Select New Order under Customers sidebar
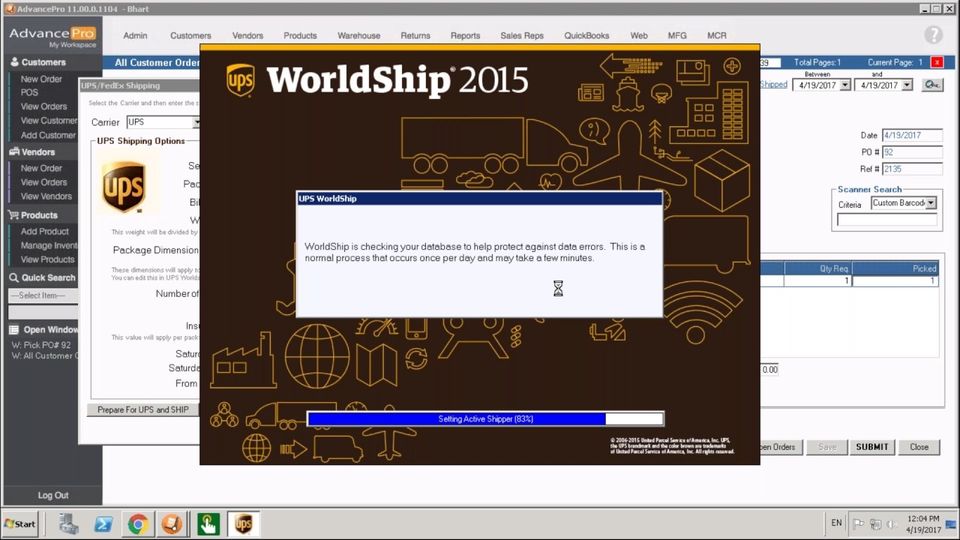 click(41, 79)
